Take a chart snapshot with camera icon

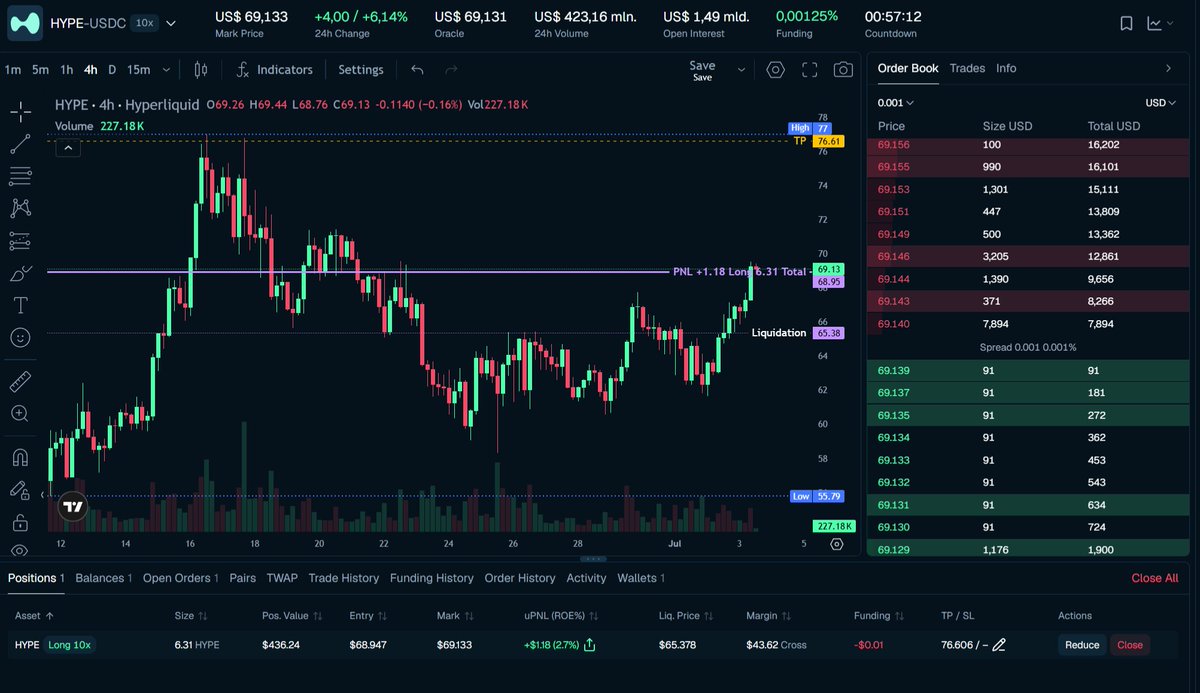pos(843,70)
